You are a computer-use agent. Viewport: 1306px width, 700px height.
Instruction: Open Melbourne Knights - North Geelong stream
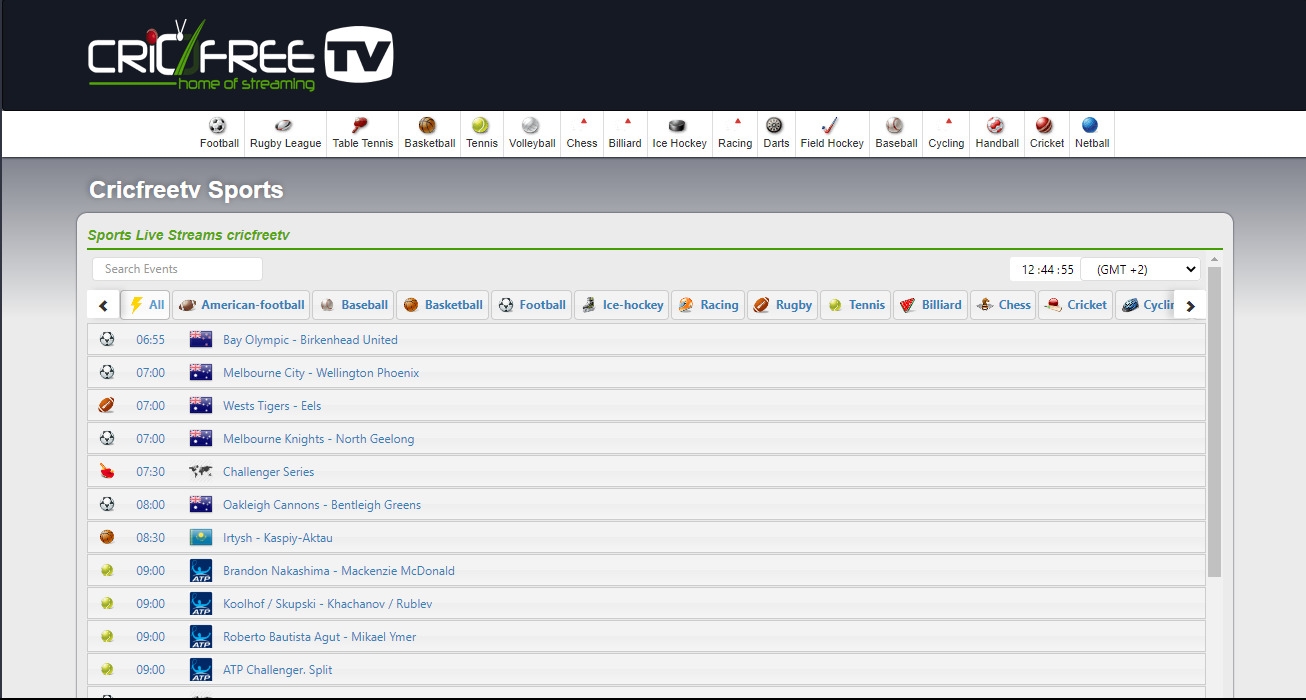[318, 439]
